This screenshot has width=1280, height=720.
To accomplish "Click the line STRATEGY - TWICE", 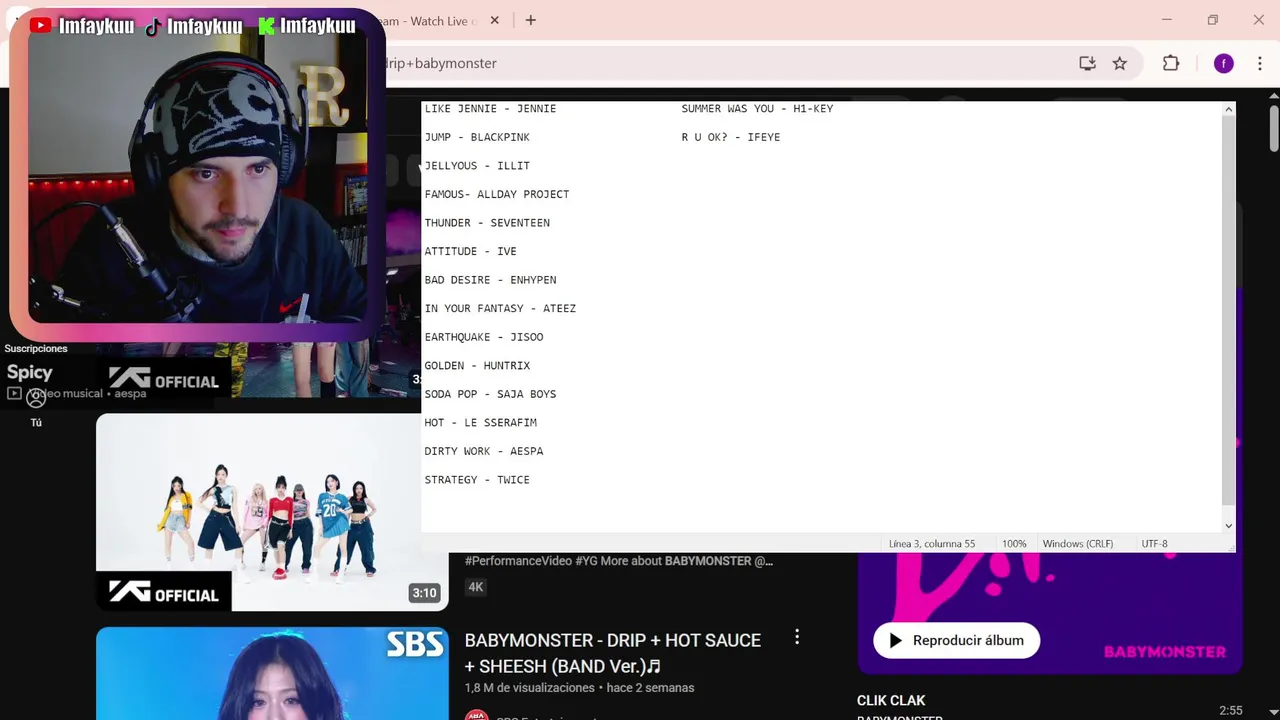I will [x=477, y=480].
